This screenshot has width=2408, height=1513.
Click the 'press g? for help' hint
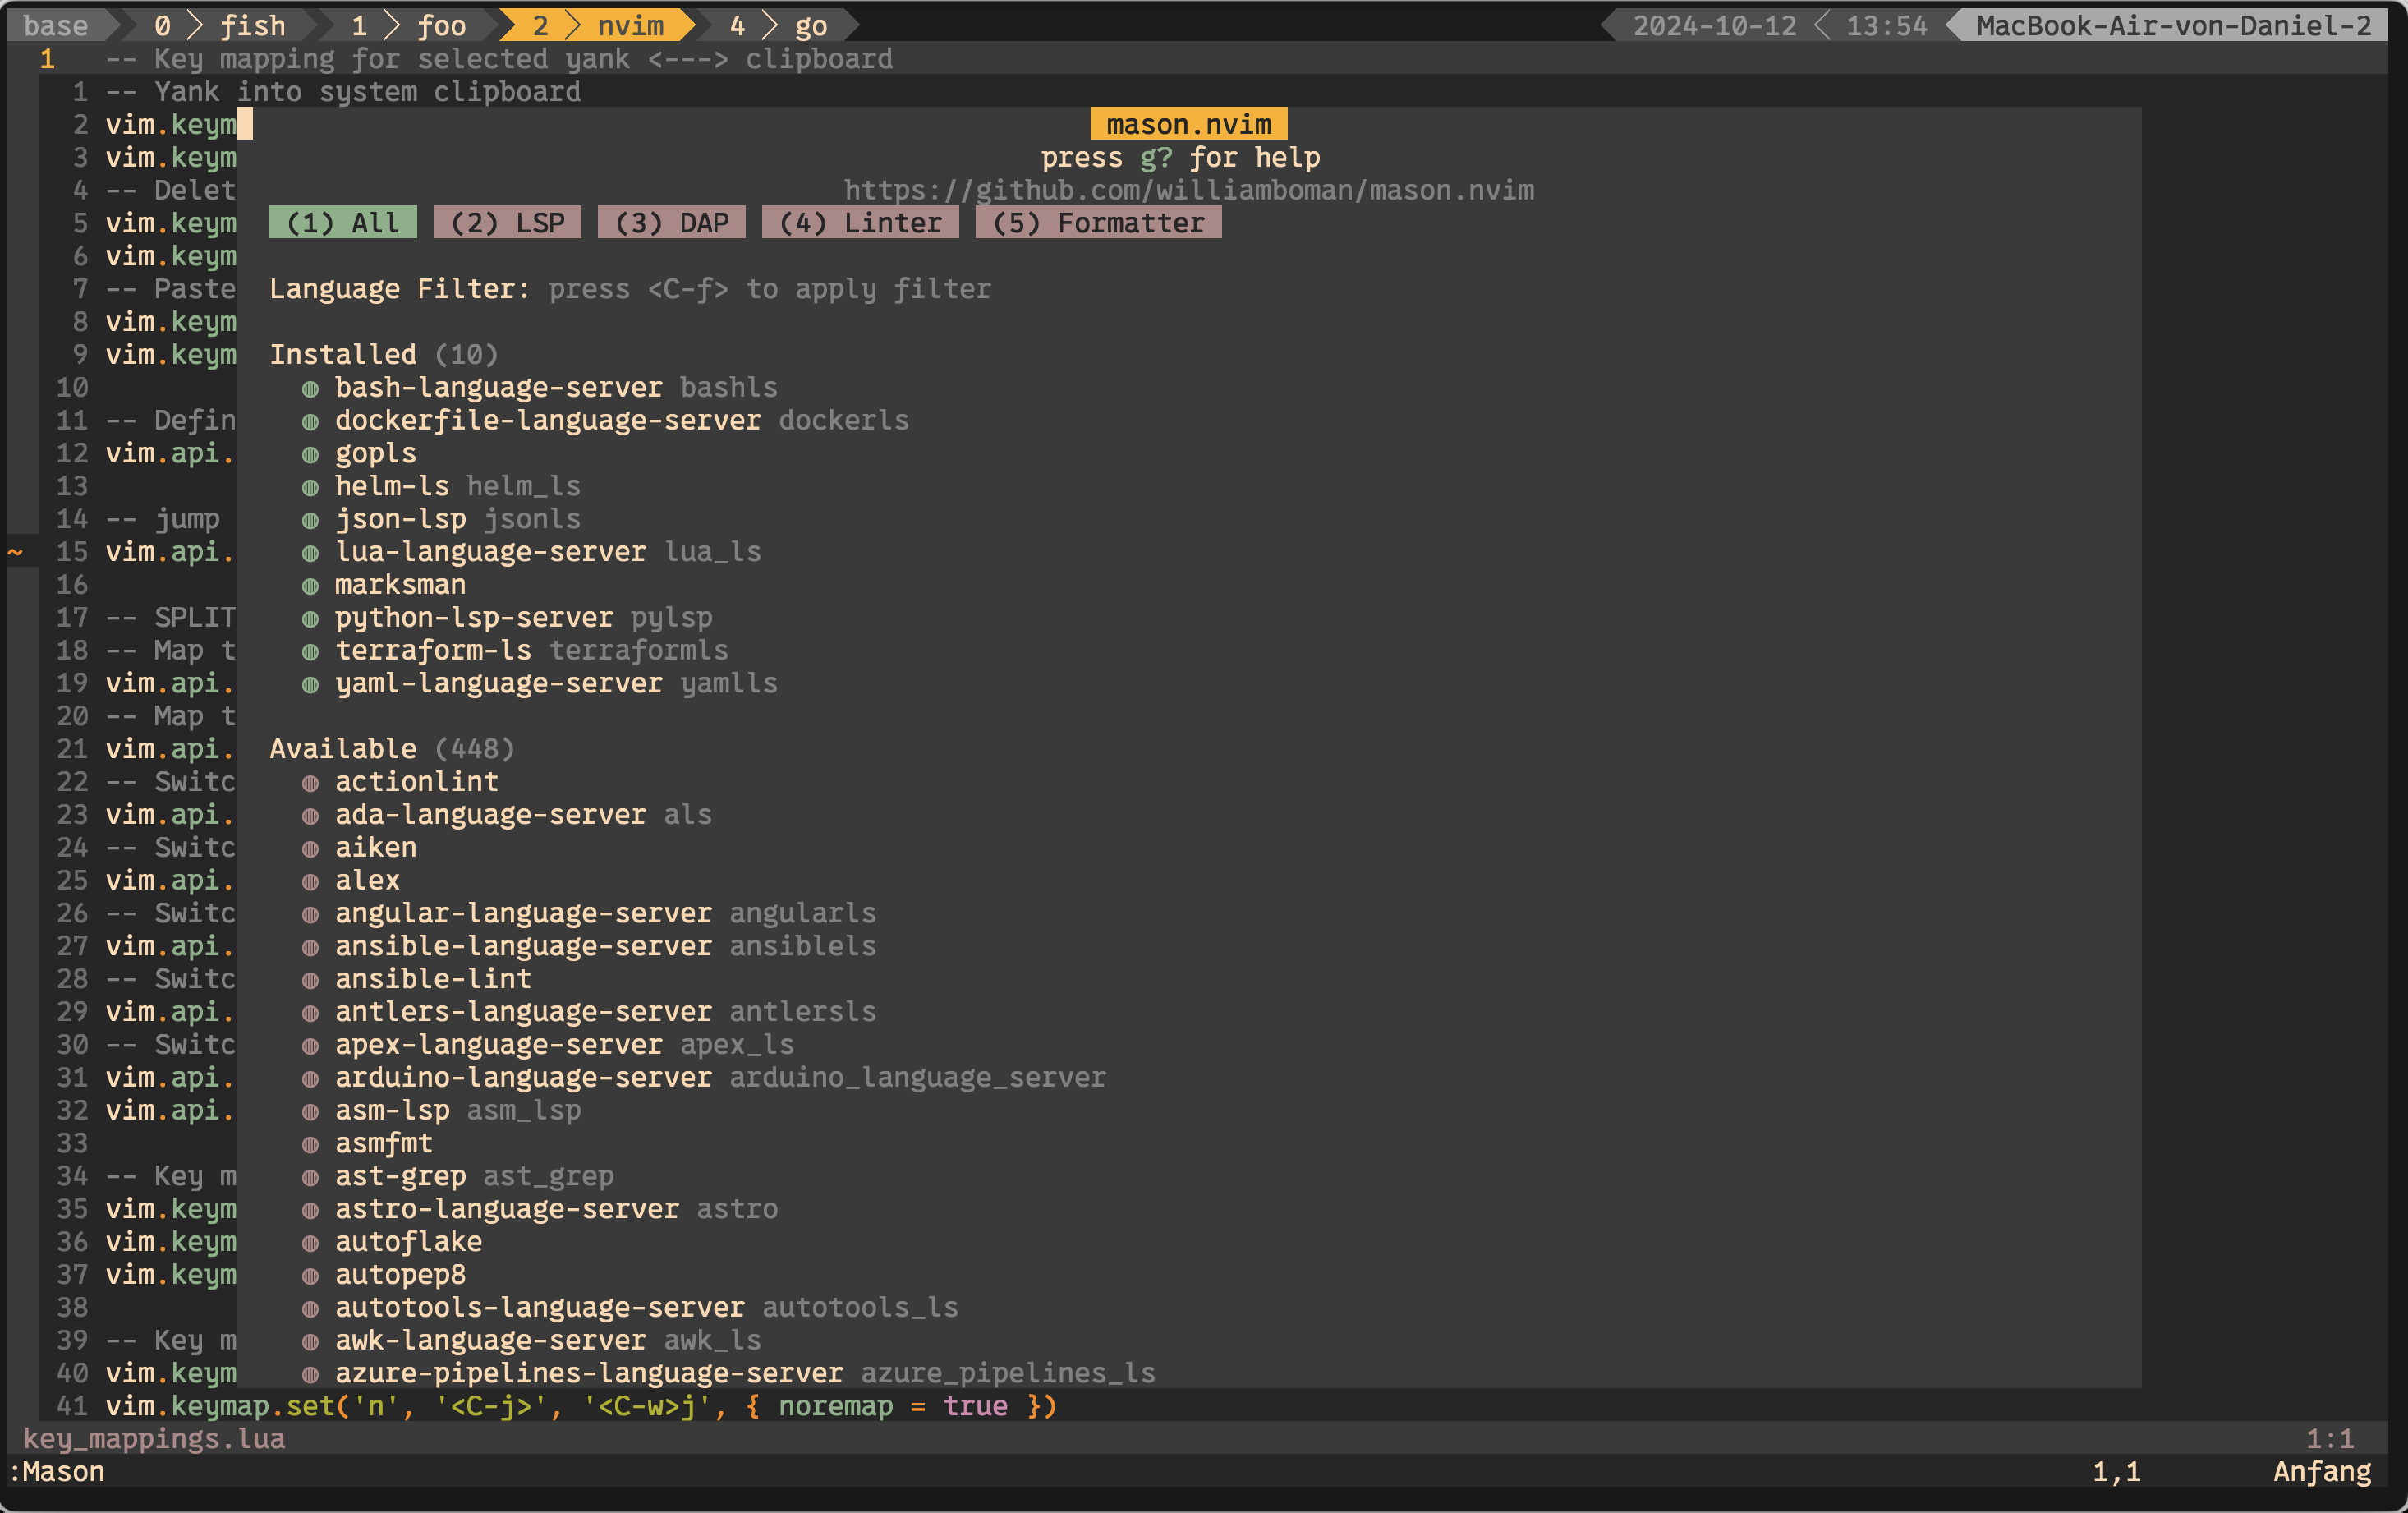point(1180,157)
